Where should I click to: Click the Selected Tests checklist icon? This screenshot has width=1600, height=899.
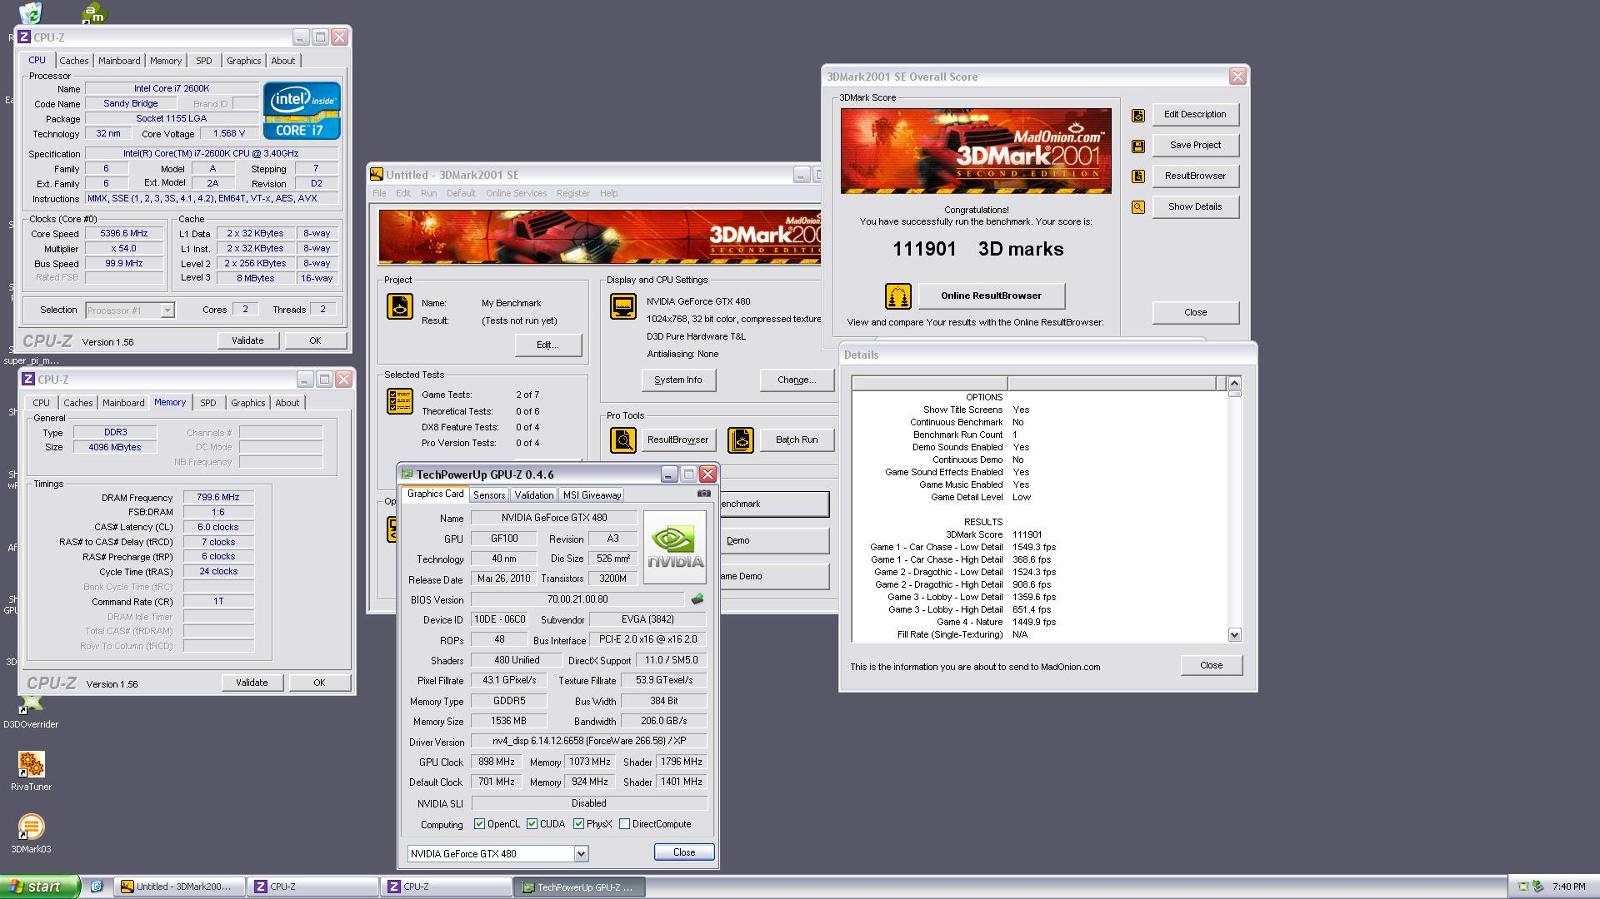[x=400, y=401]
